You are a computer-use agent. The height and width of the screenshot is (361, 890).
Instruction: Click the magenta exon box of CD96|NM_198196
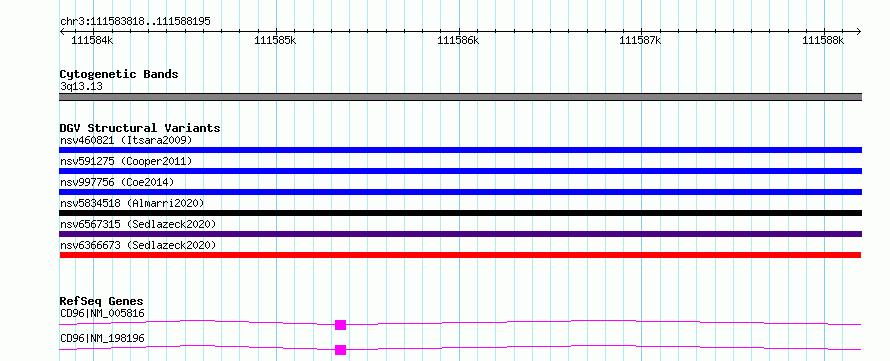coord(341,350)
